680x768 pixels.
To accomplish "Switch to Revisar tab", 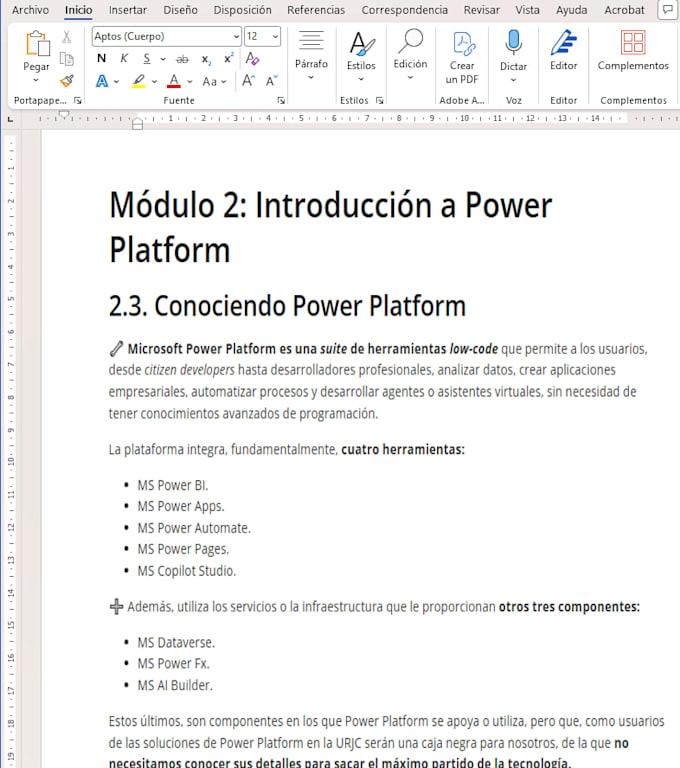I will tap(482, 10).
